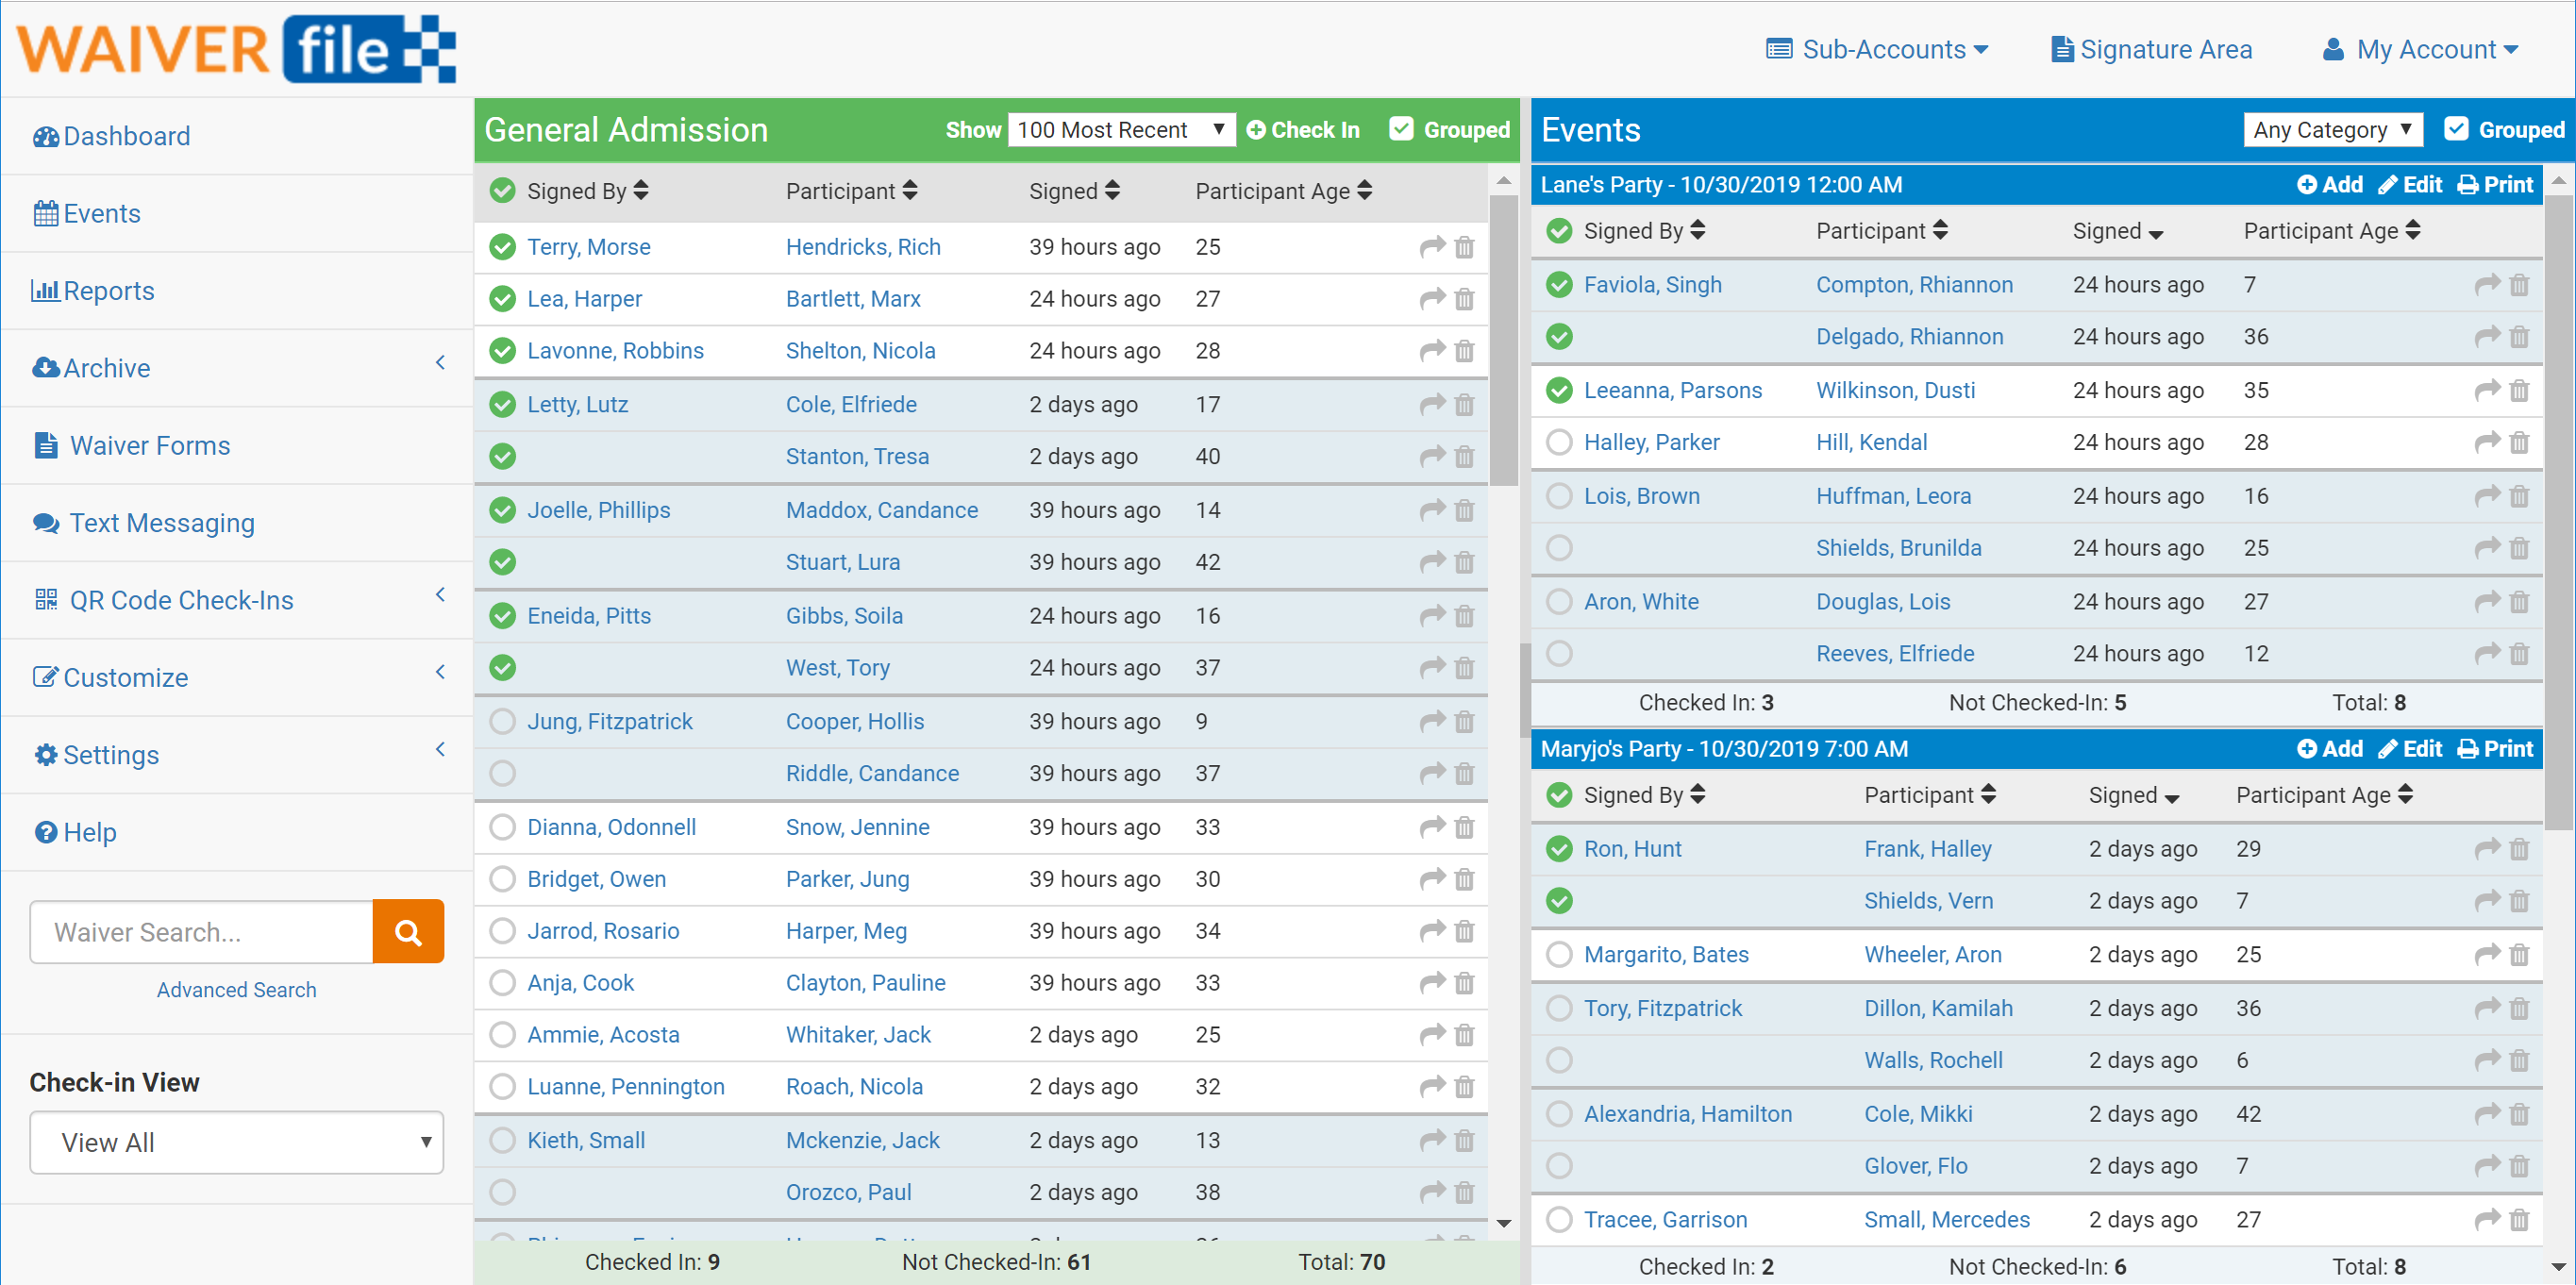
Task: Click the Check In button
Action: [x=1303, y=130]
